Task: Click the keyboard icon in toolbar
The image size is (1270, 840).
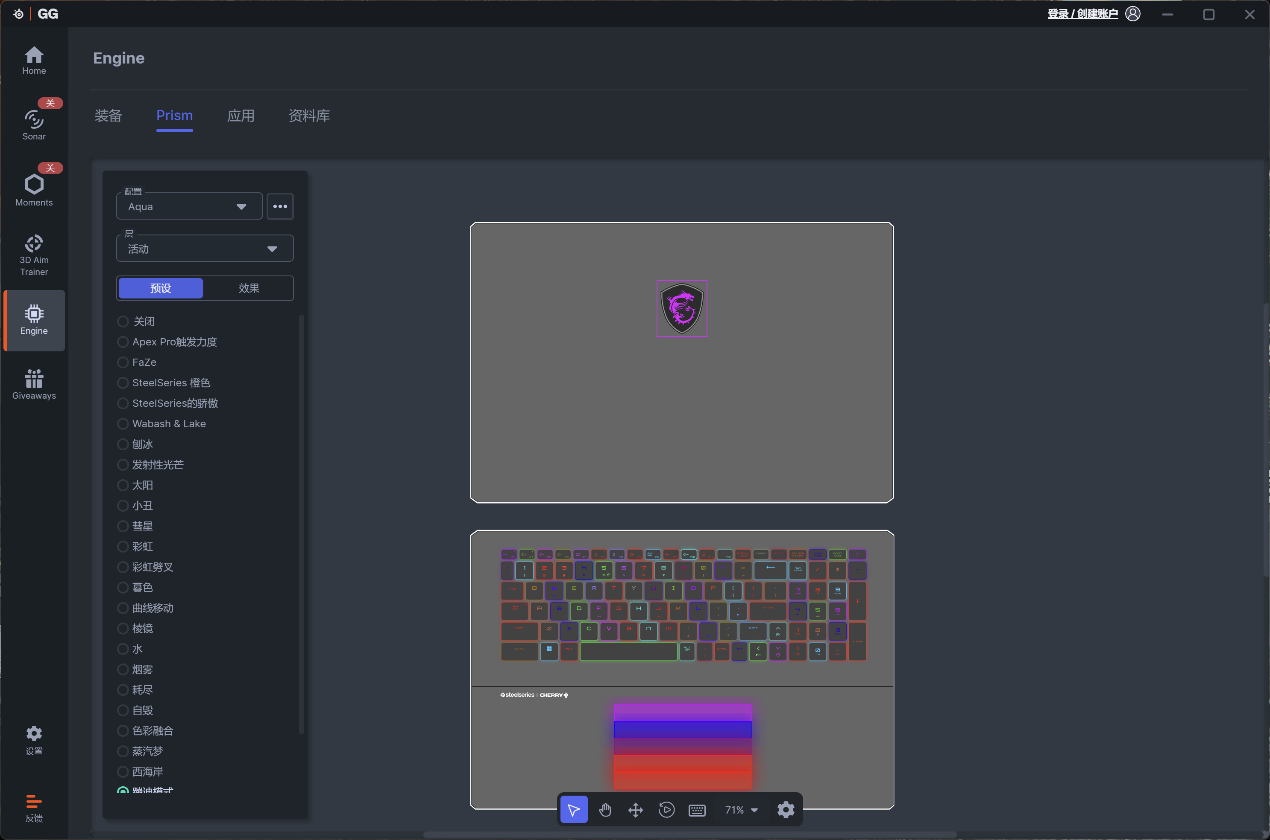Action: coord(698,810)
